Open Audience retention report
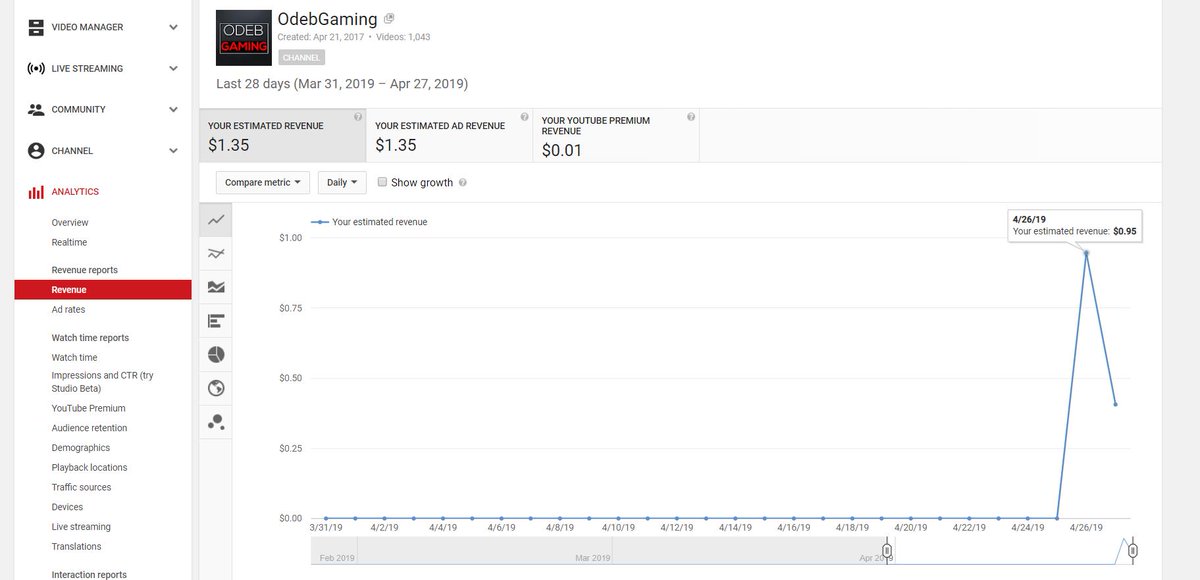The image size is (1200, 580). 89,428
